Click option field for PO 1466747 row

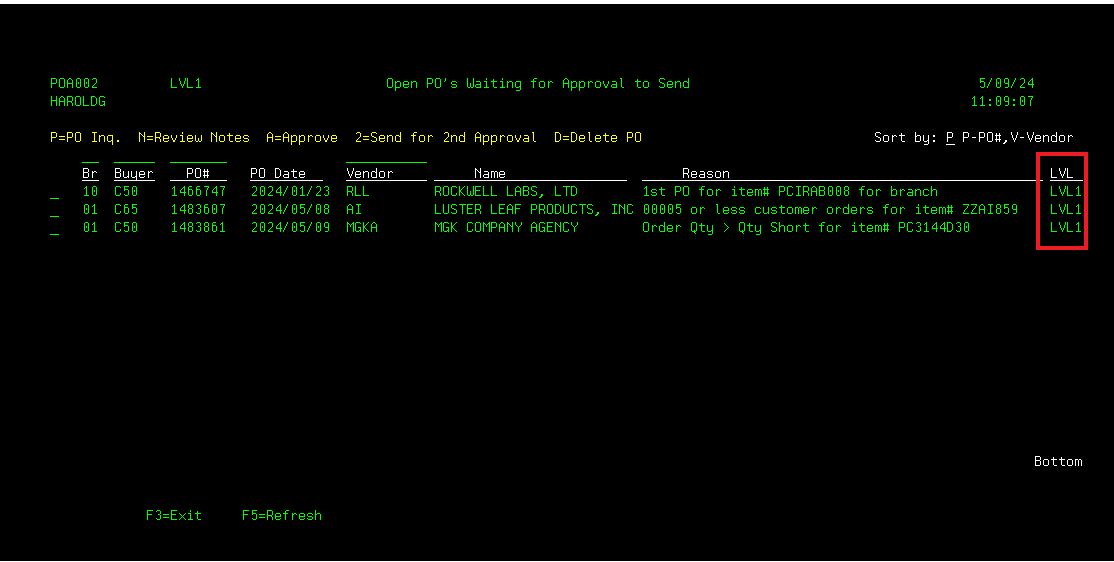click(54, 192)
